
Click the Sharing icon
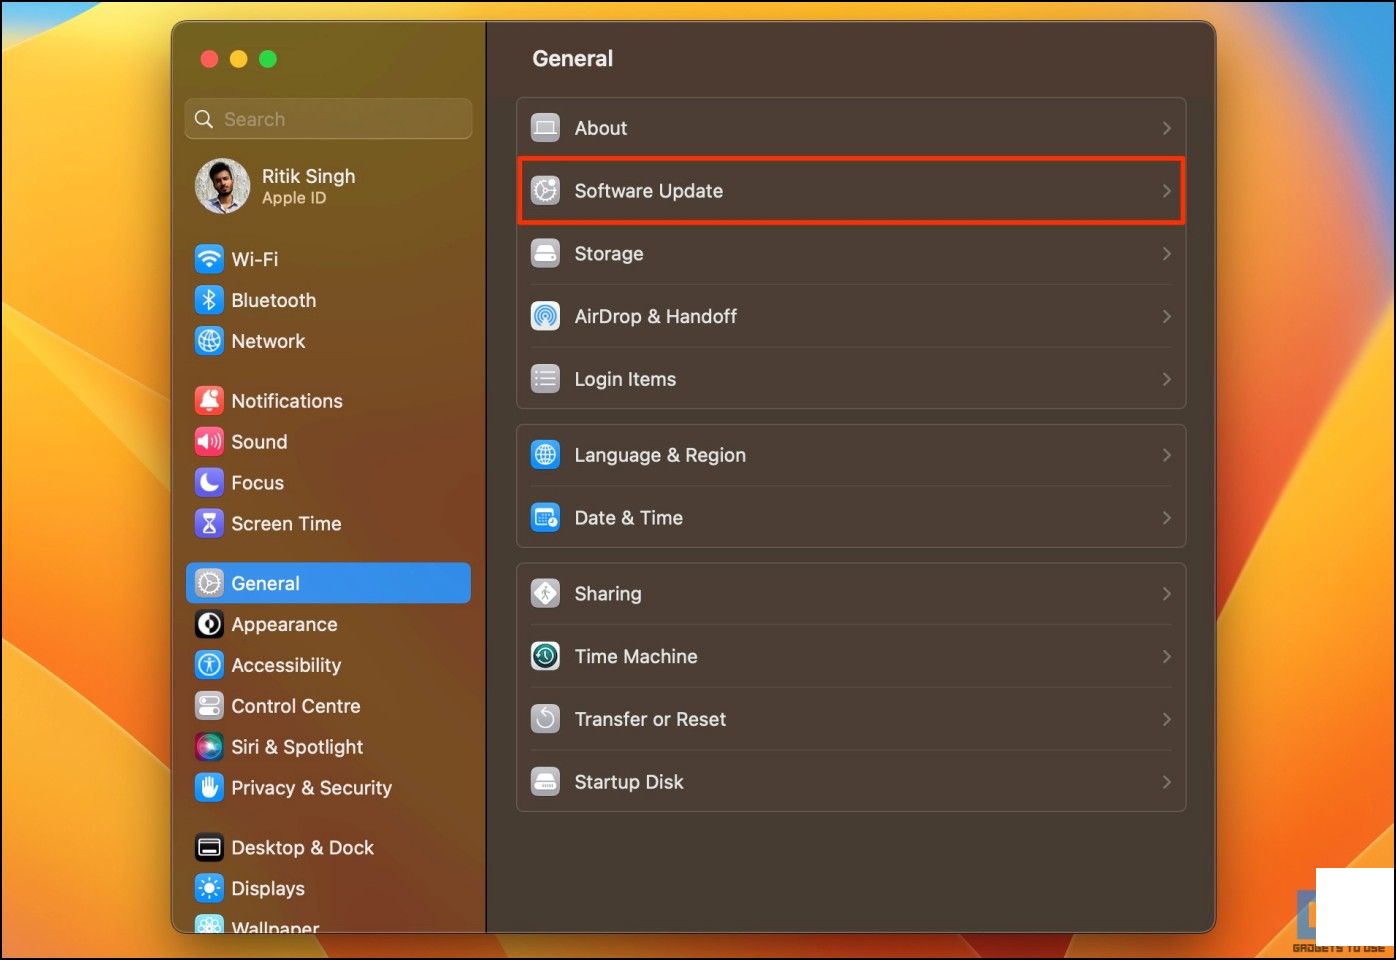[x=545, y=594]
